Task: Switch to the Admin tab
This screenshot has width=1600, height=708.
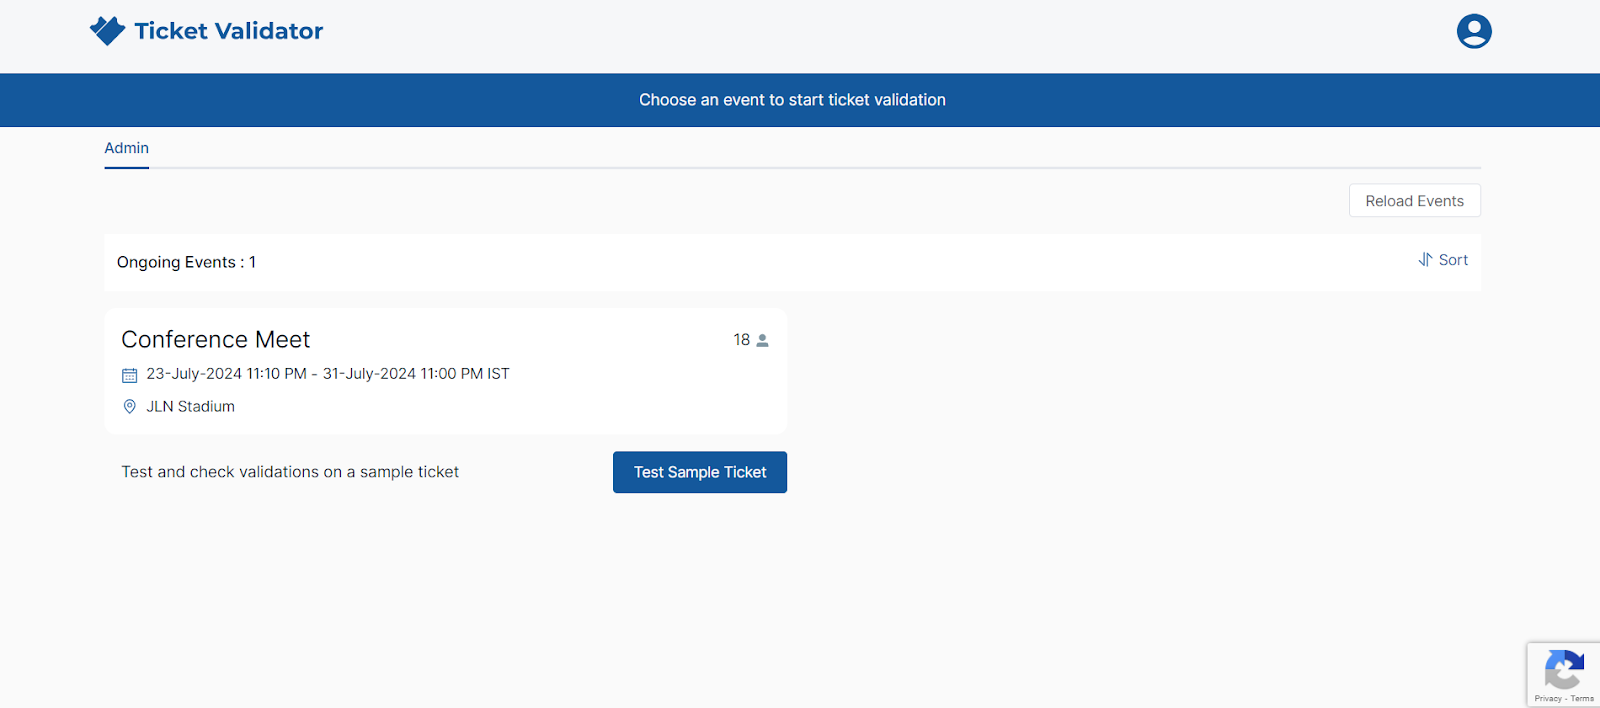Action: pyautogui.click(x=126, y=147)
